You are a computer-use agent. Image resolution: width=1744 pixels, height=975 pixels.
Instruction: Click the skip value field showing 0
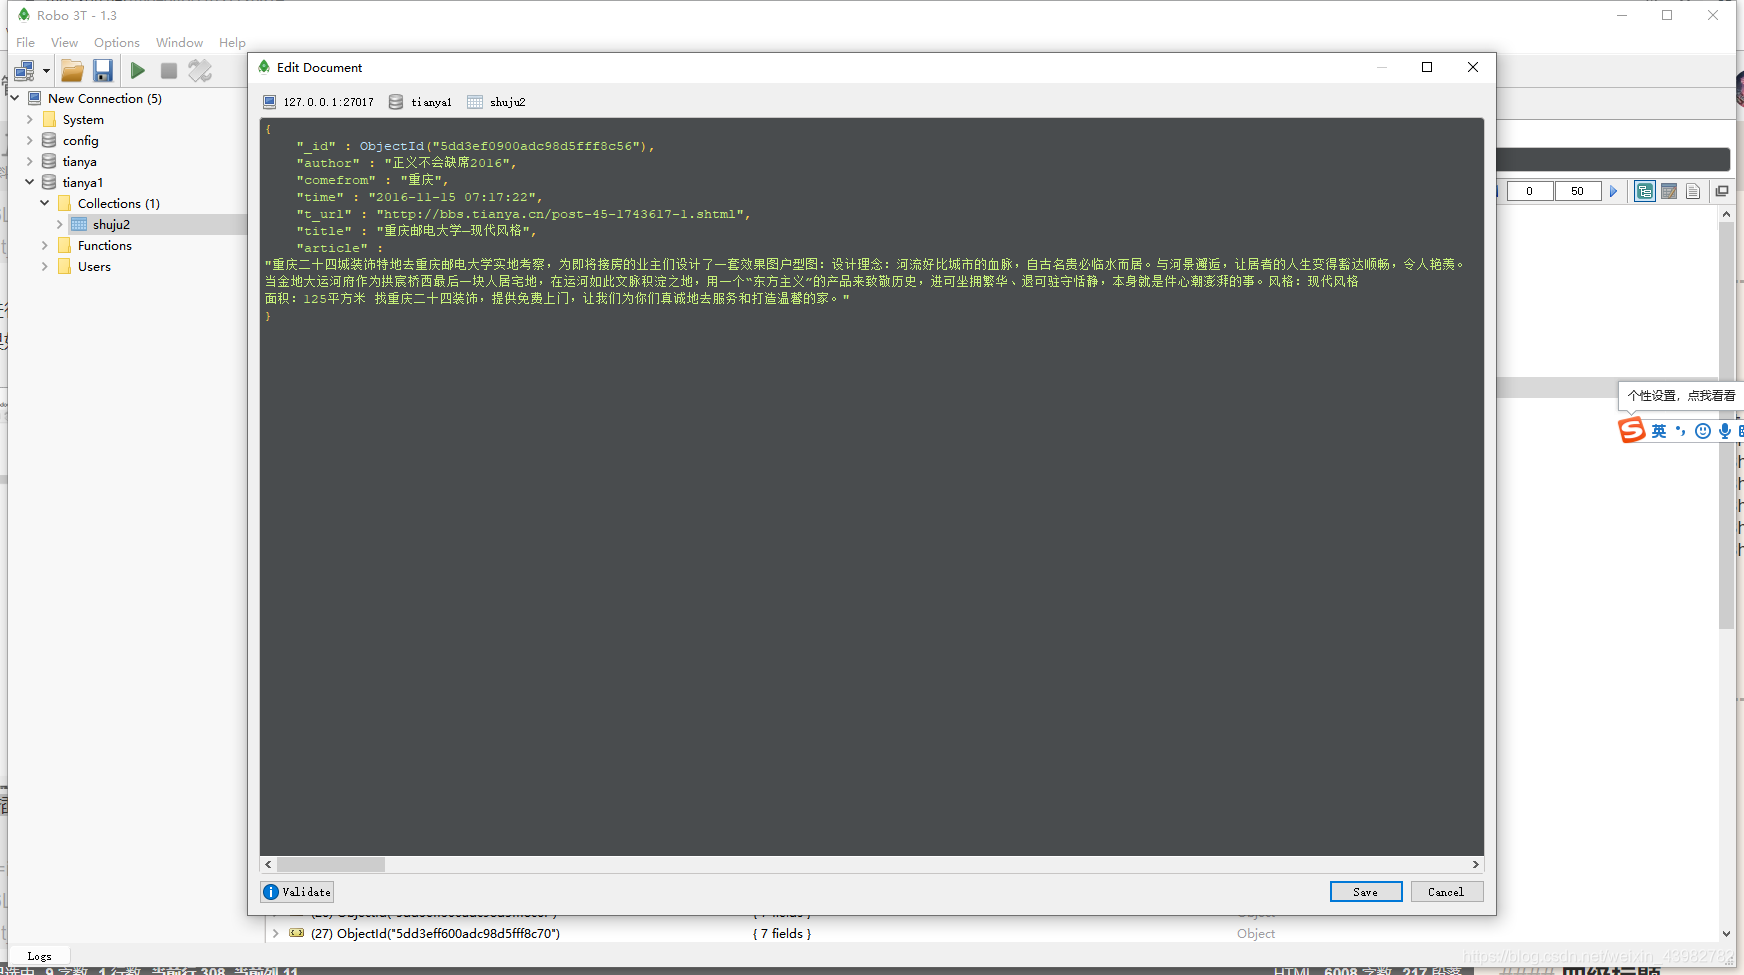point(1529,191)
